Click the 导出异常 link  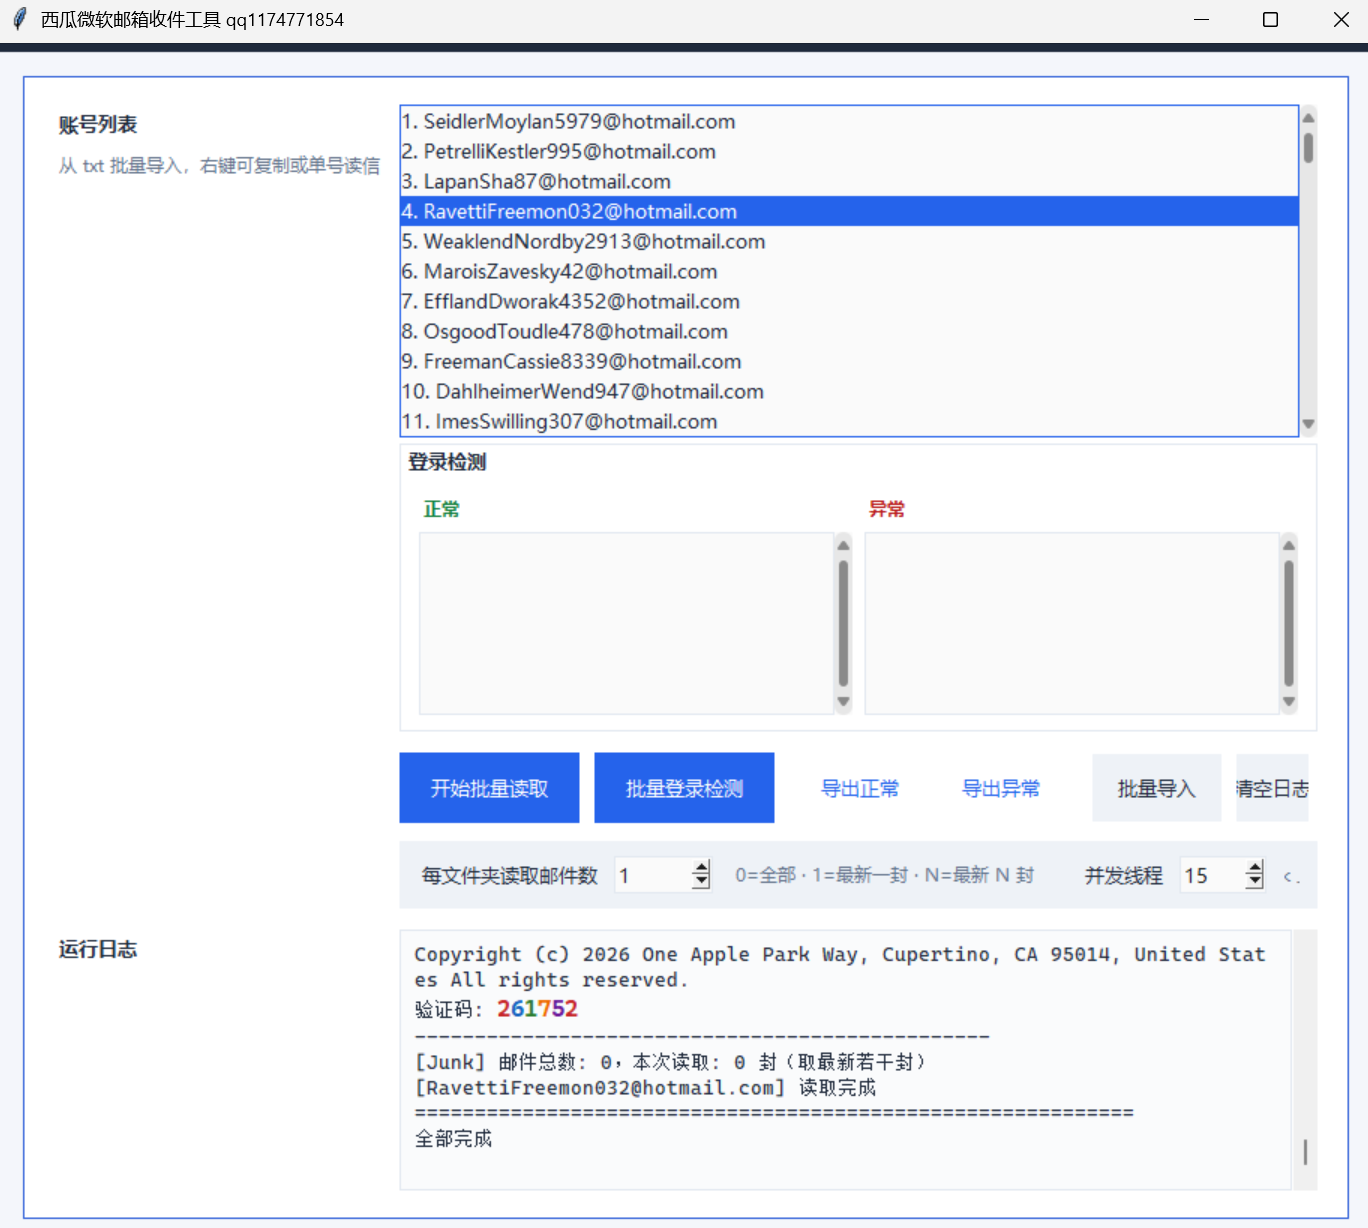pos(1000,788)
